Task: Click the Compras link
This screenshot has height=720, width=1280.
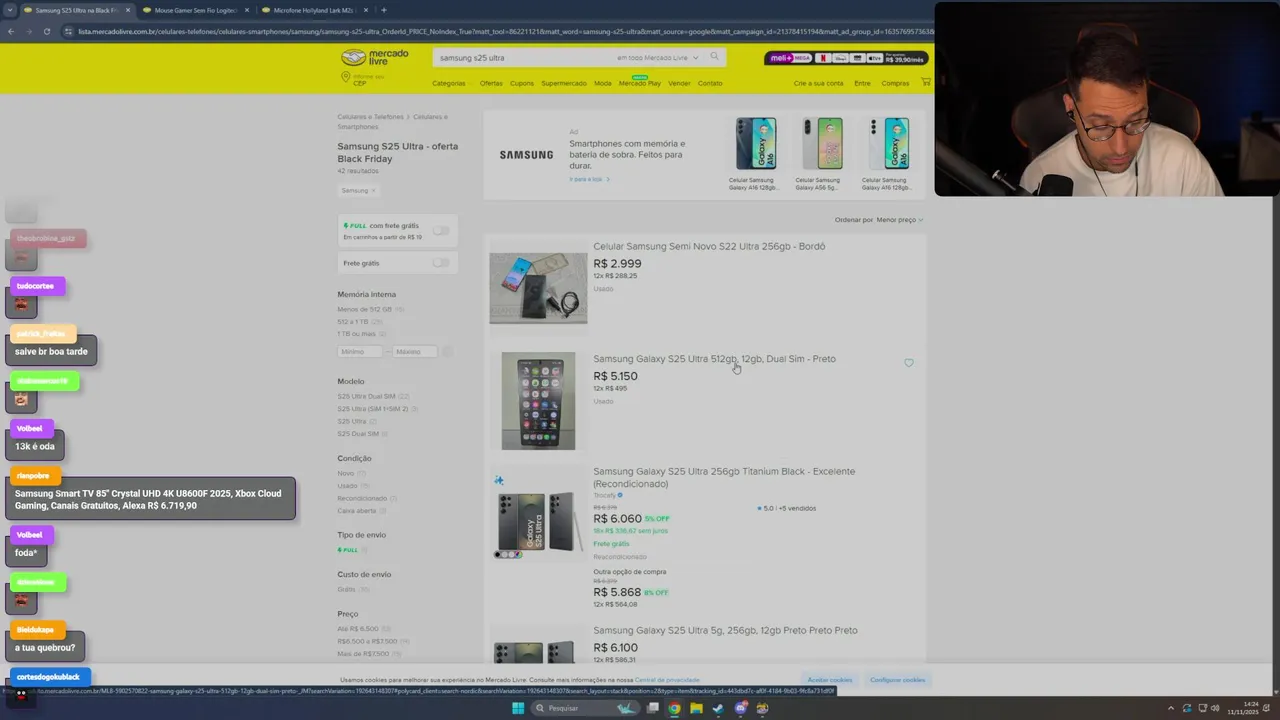Action: click(895, 83)
